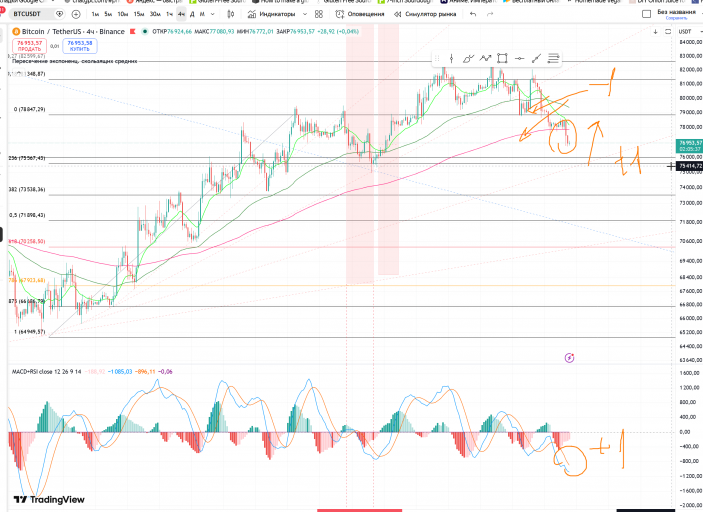Click the redo arrow

click(490, 14)
